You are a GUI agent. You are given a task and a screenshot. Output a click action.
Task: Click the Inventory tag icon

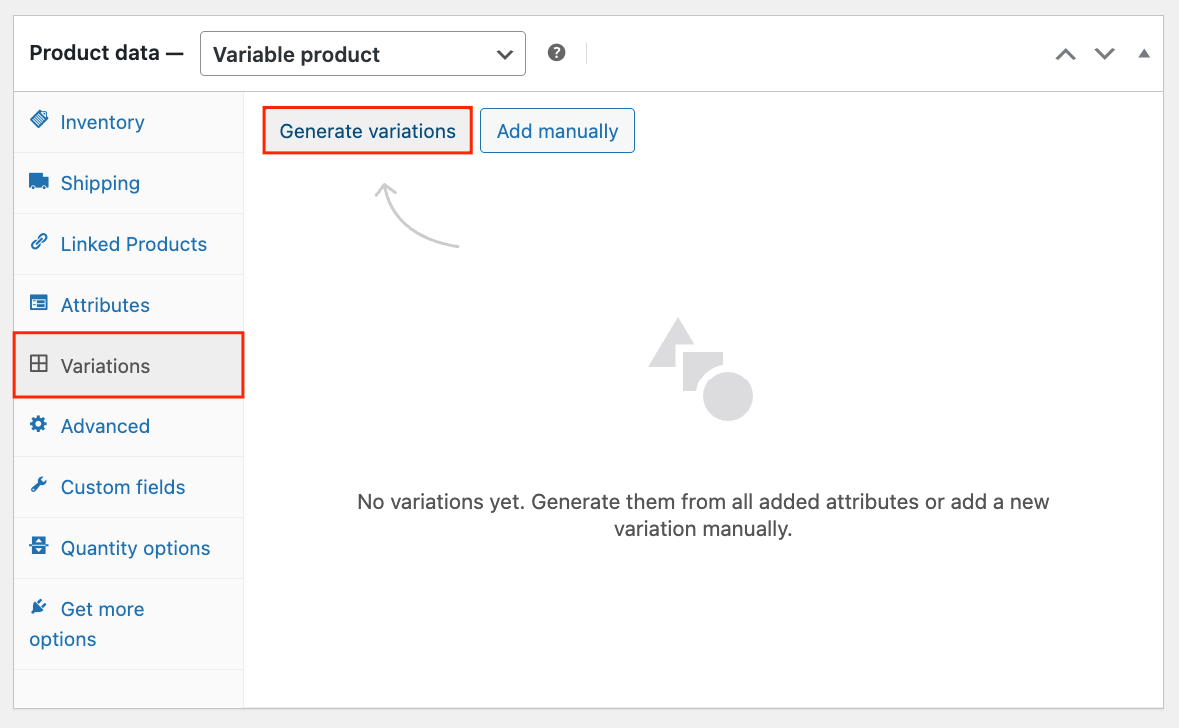39,119
